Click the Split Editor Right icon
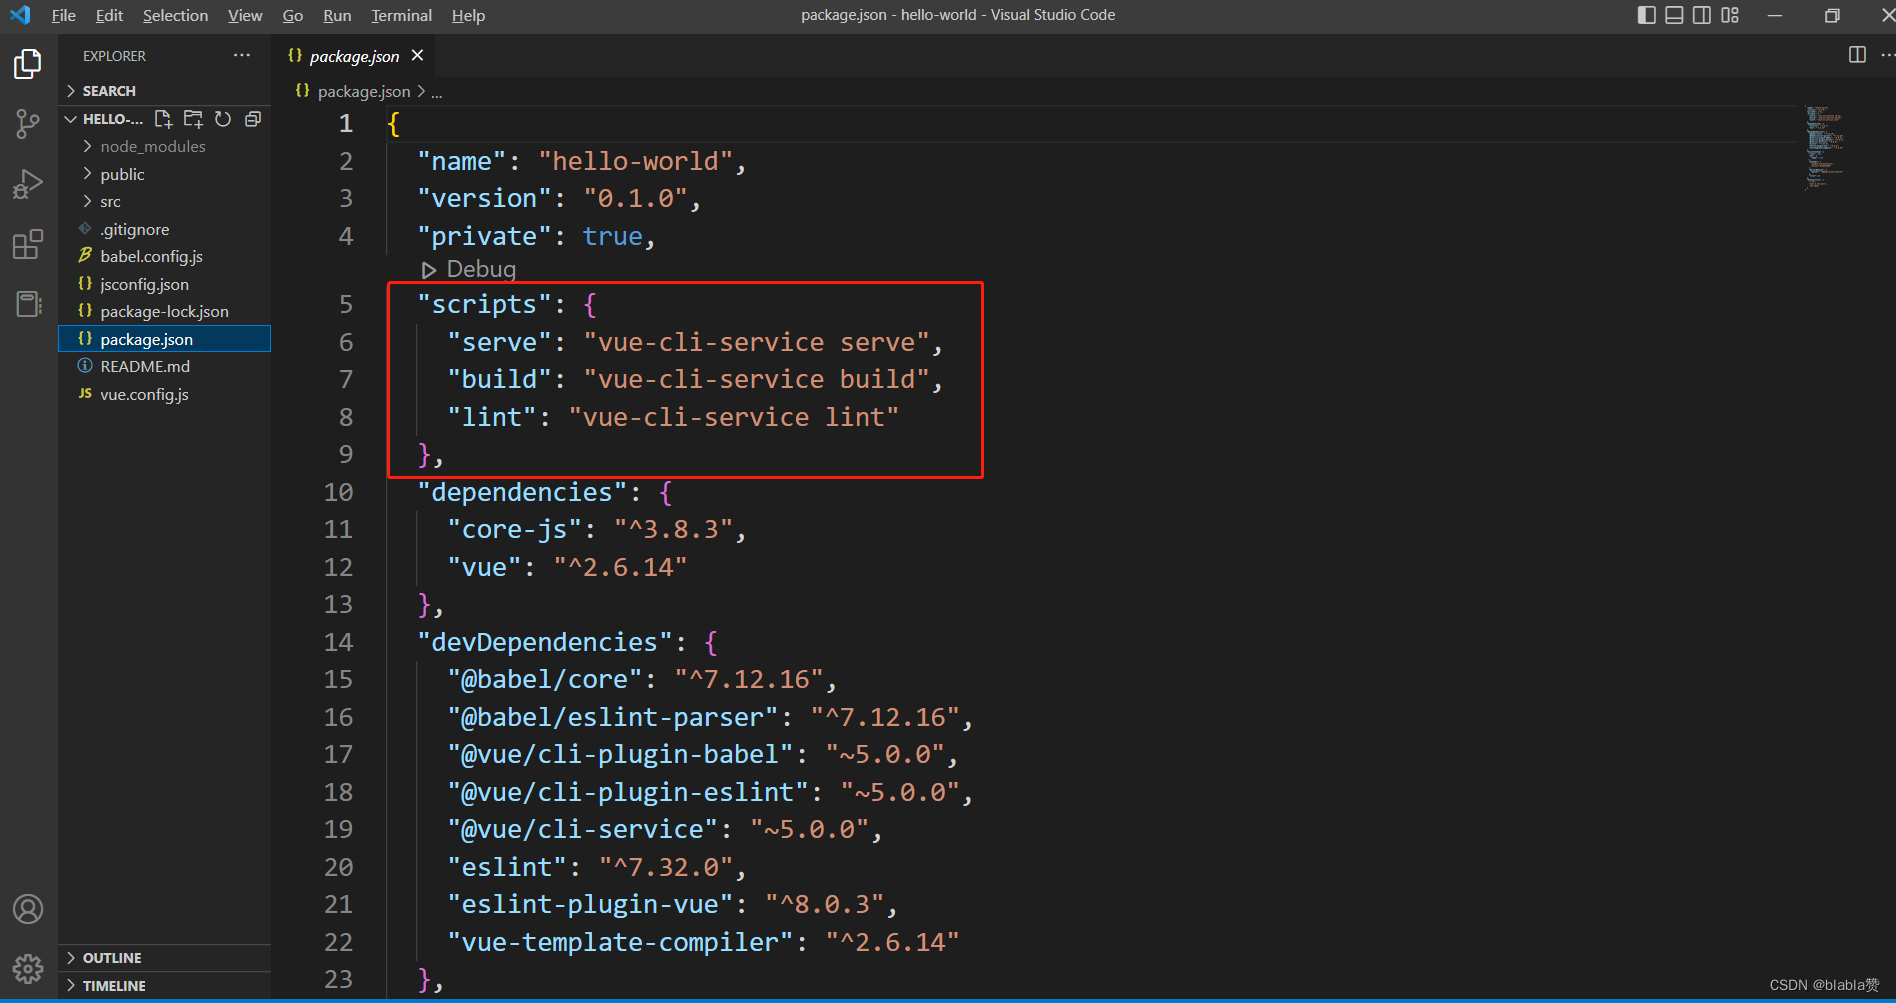1896x1003 pixels. pos(1857,55)
